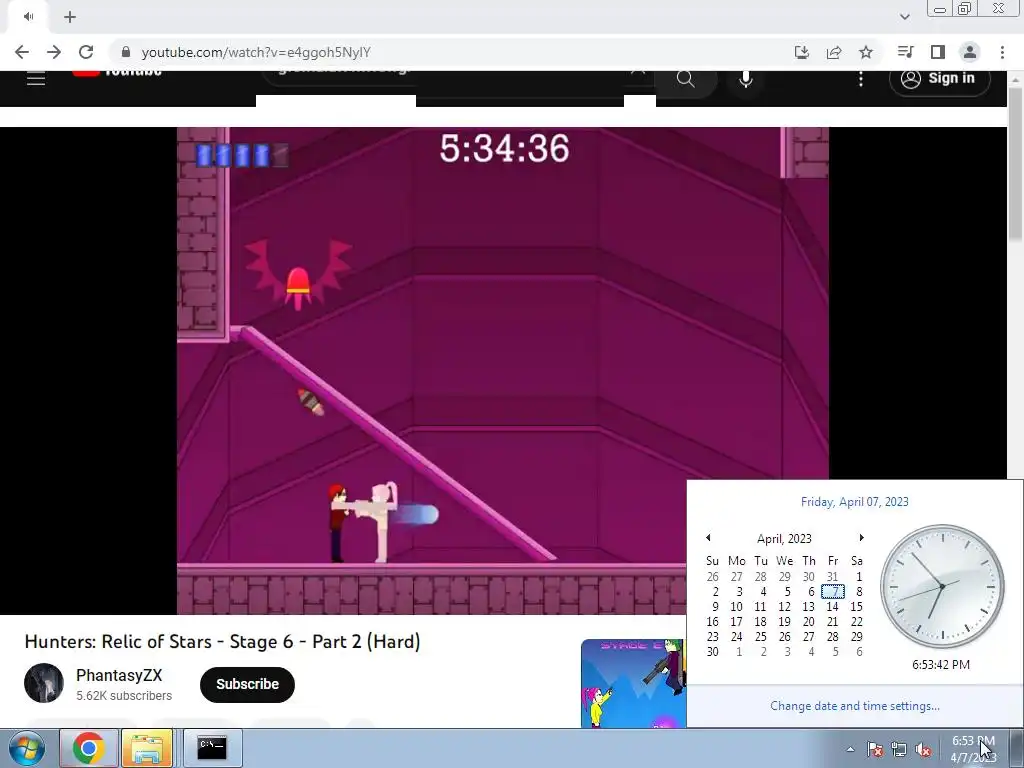Open Change date and time settings
The image size is (1024, 768).
pos(855,706)
